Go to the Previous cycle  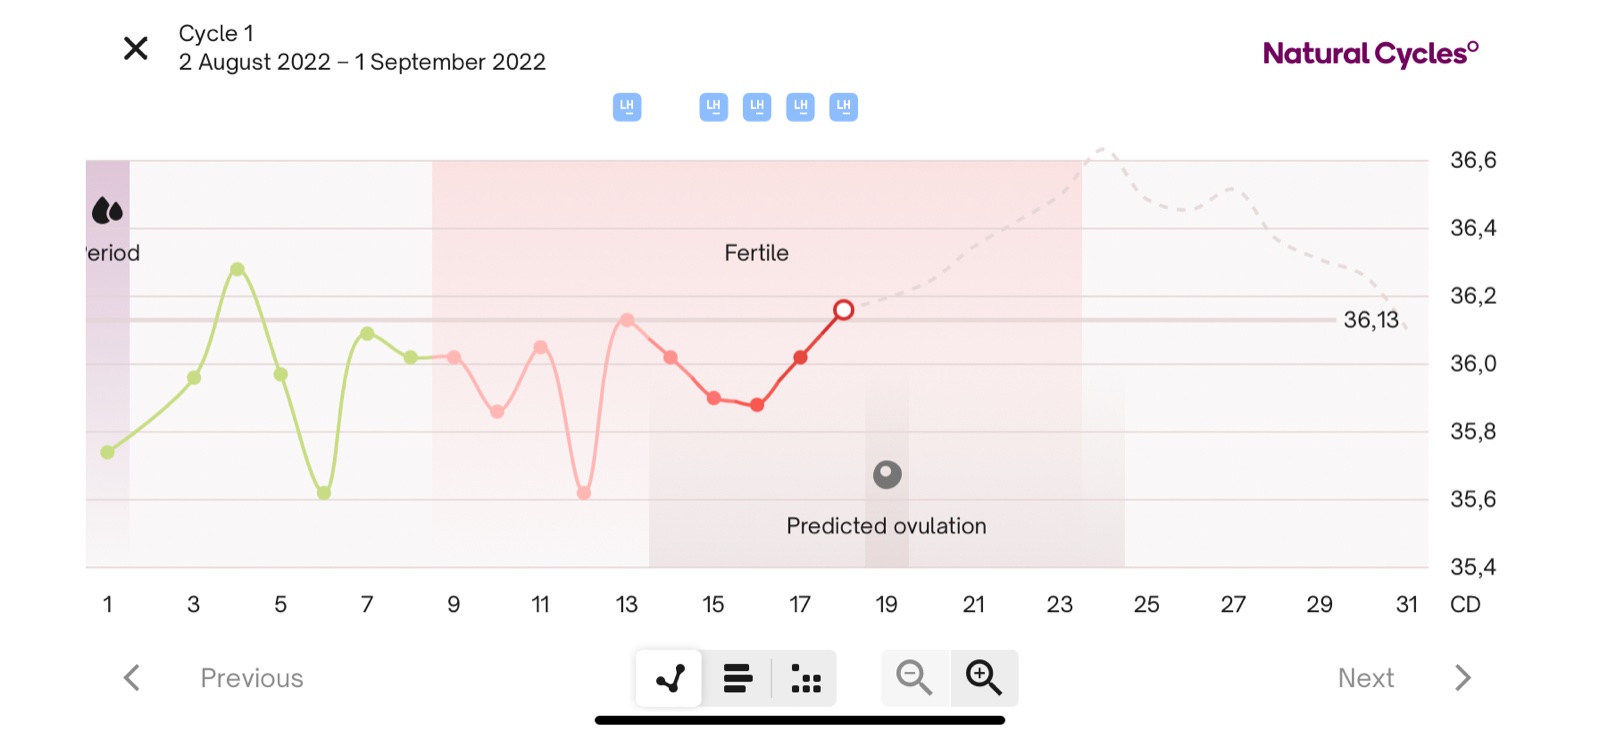click(252, 678)
